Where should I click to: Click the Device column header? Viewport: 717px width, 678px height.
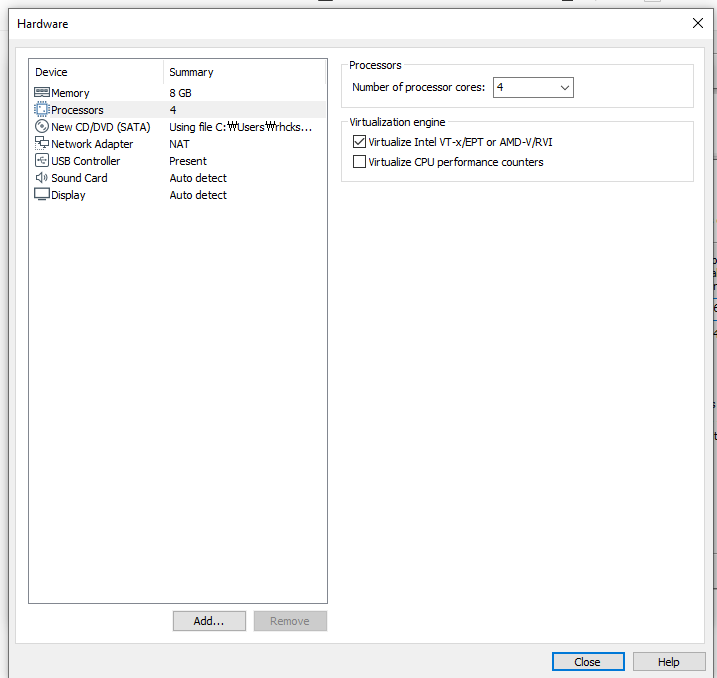[51, 72]
